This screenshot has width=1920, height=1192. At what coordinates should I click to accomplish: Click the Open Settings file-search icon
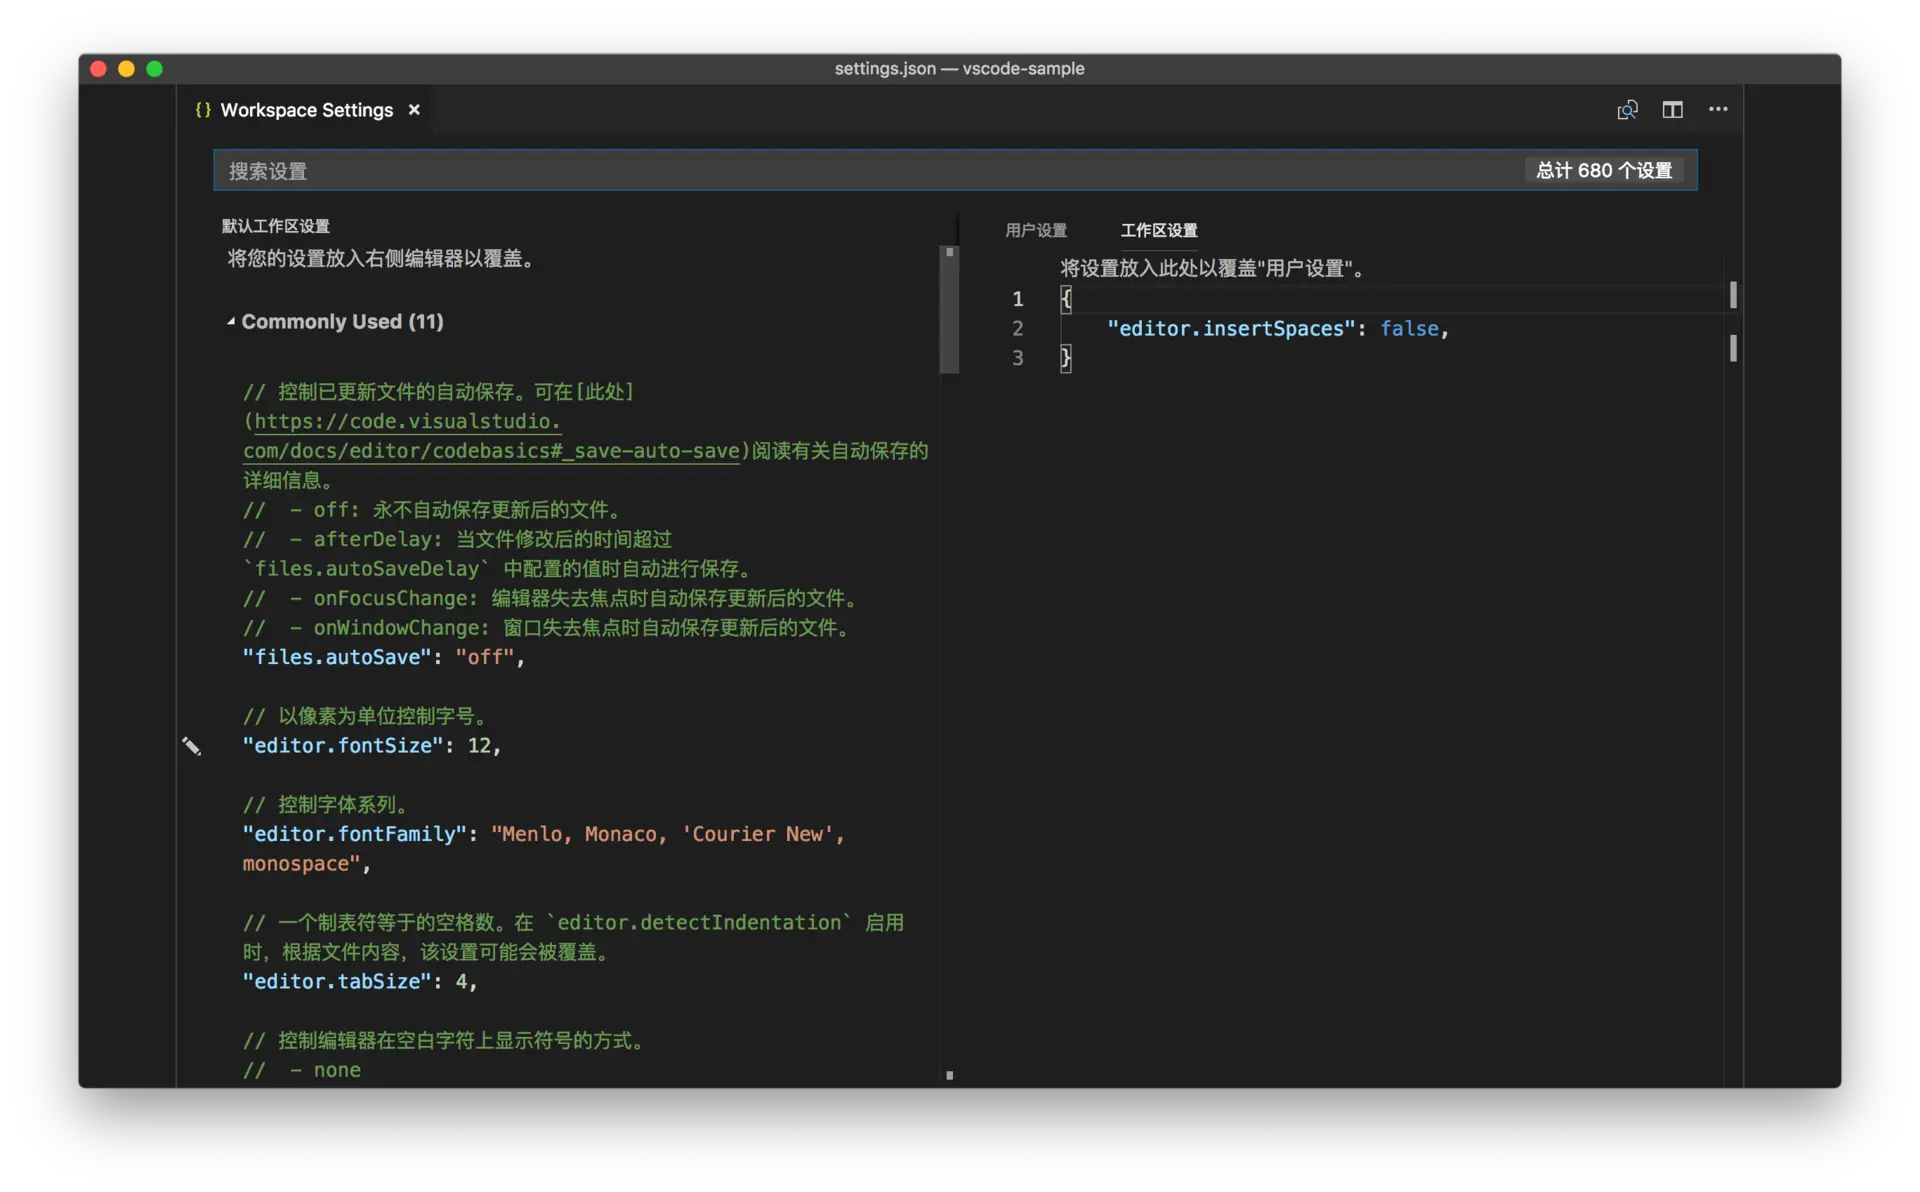tap(1627, 110)
